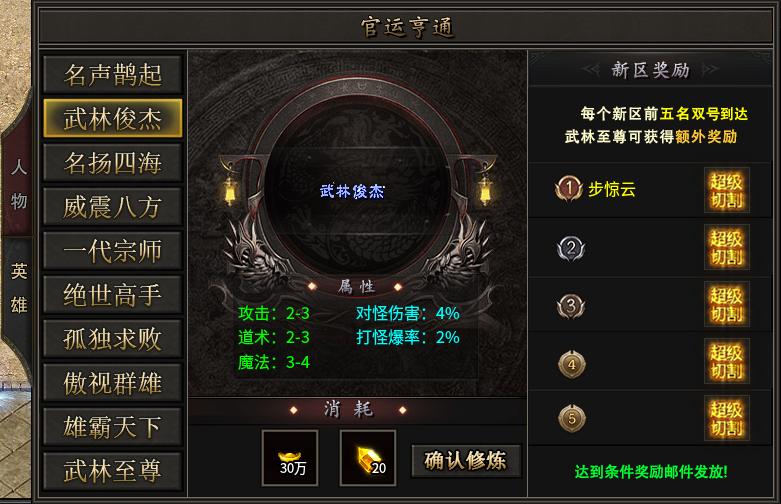Click the 确认修炼 button
Image resolution: width=781 pixels, height=504 pixels.
tap(466, 461)
